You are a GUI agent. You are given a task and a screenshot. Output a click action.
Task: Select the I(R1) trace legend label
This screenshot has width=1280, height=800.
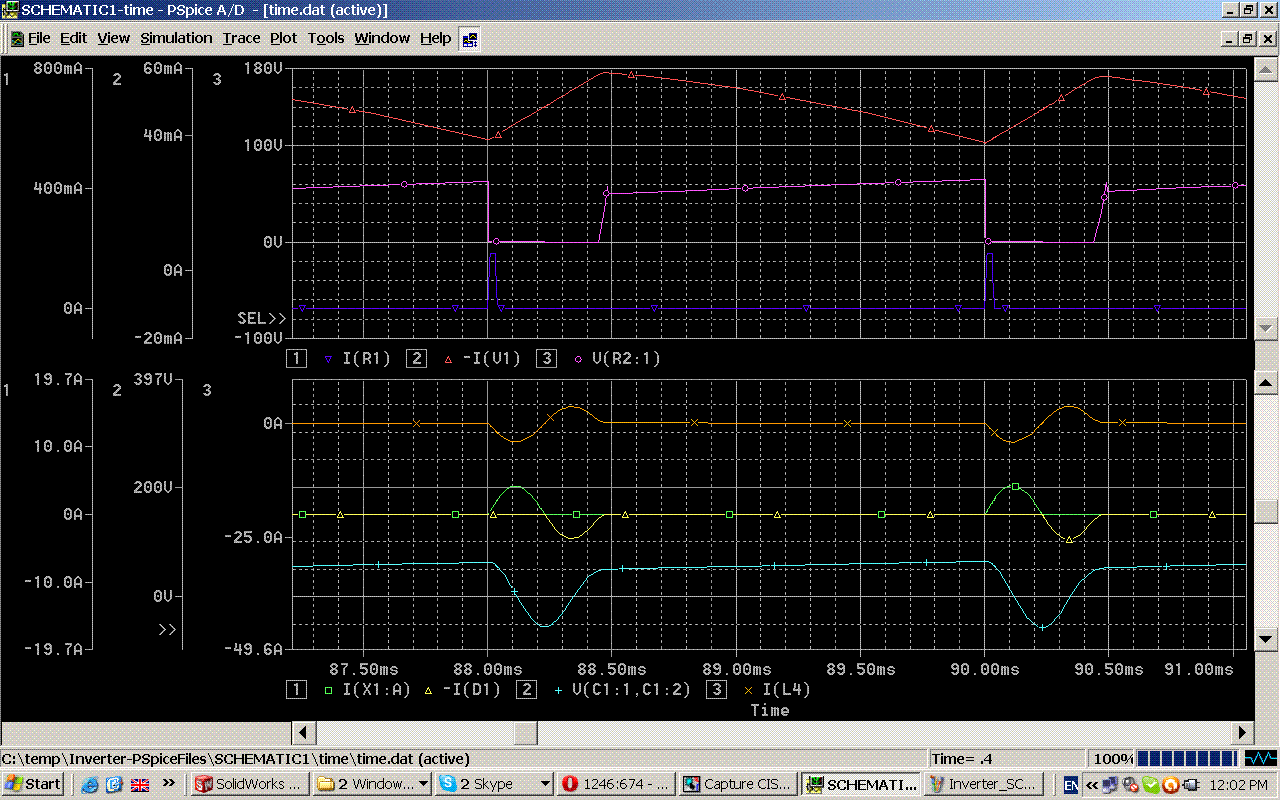[366, 358]
